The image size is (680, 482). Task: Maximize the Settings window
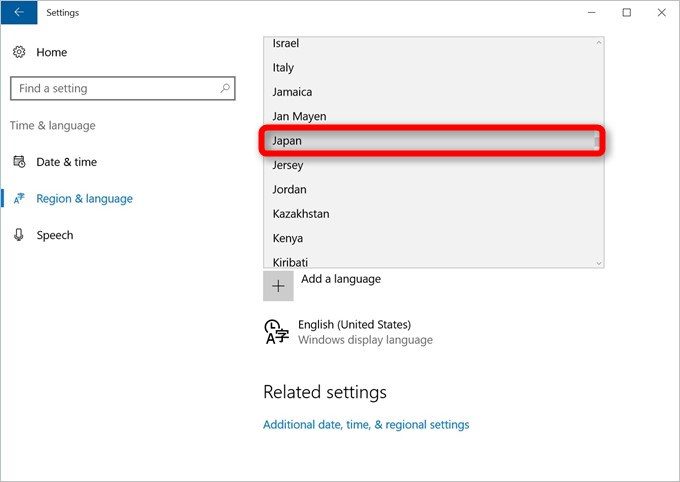[626, 13]
